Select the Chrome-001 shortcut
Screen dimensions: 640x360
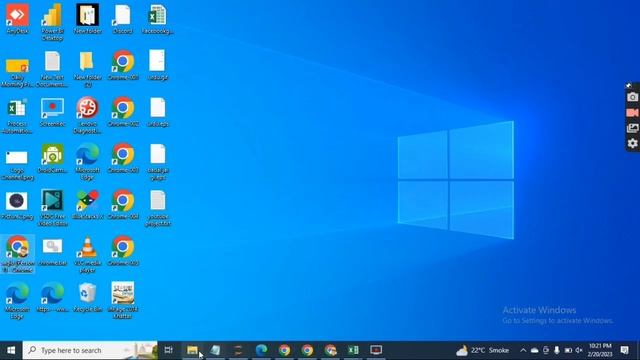122,65
